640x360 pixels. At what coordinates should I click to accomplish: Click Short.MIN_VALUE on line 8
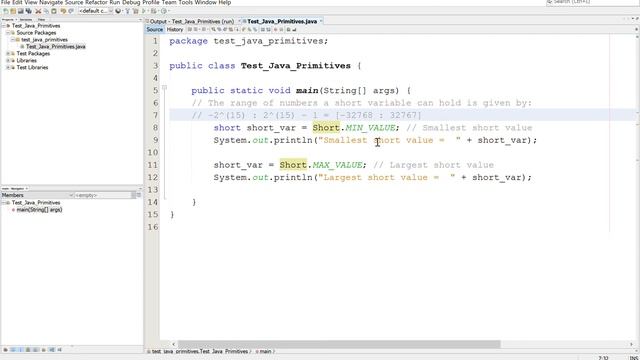(x=354, y=128)
